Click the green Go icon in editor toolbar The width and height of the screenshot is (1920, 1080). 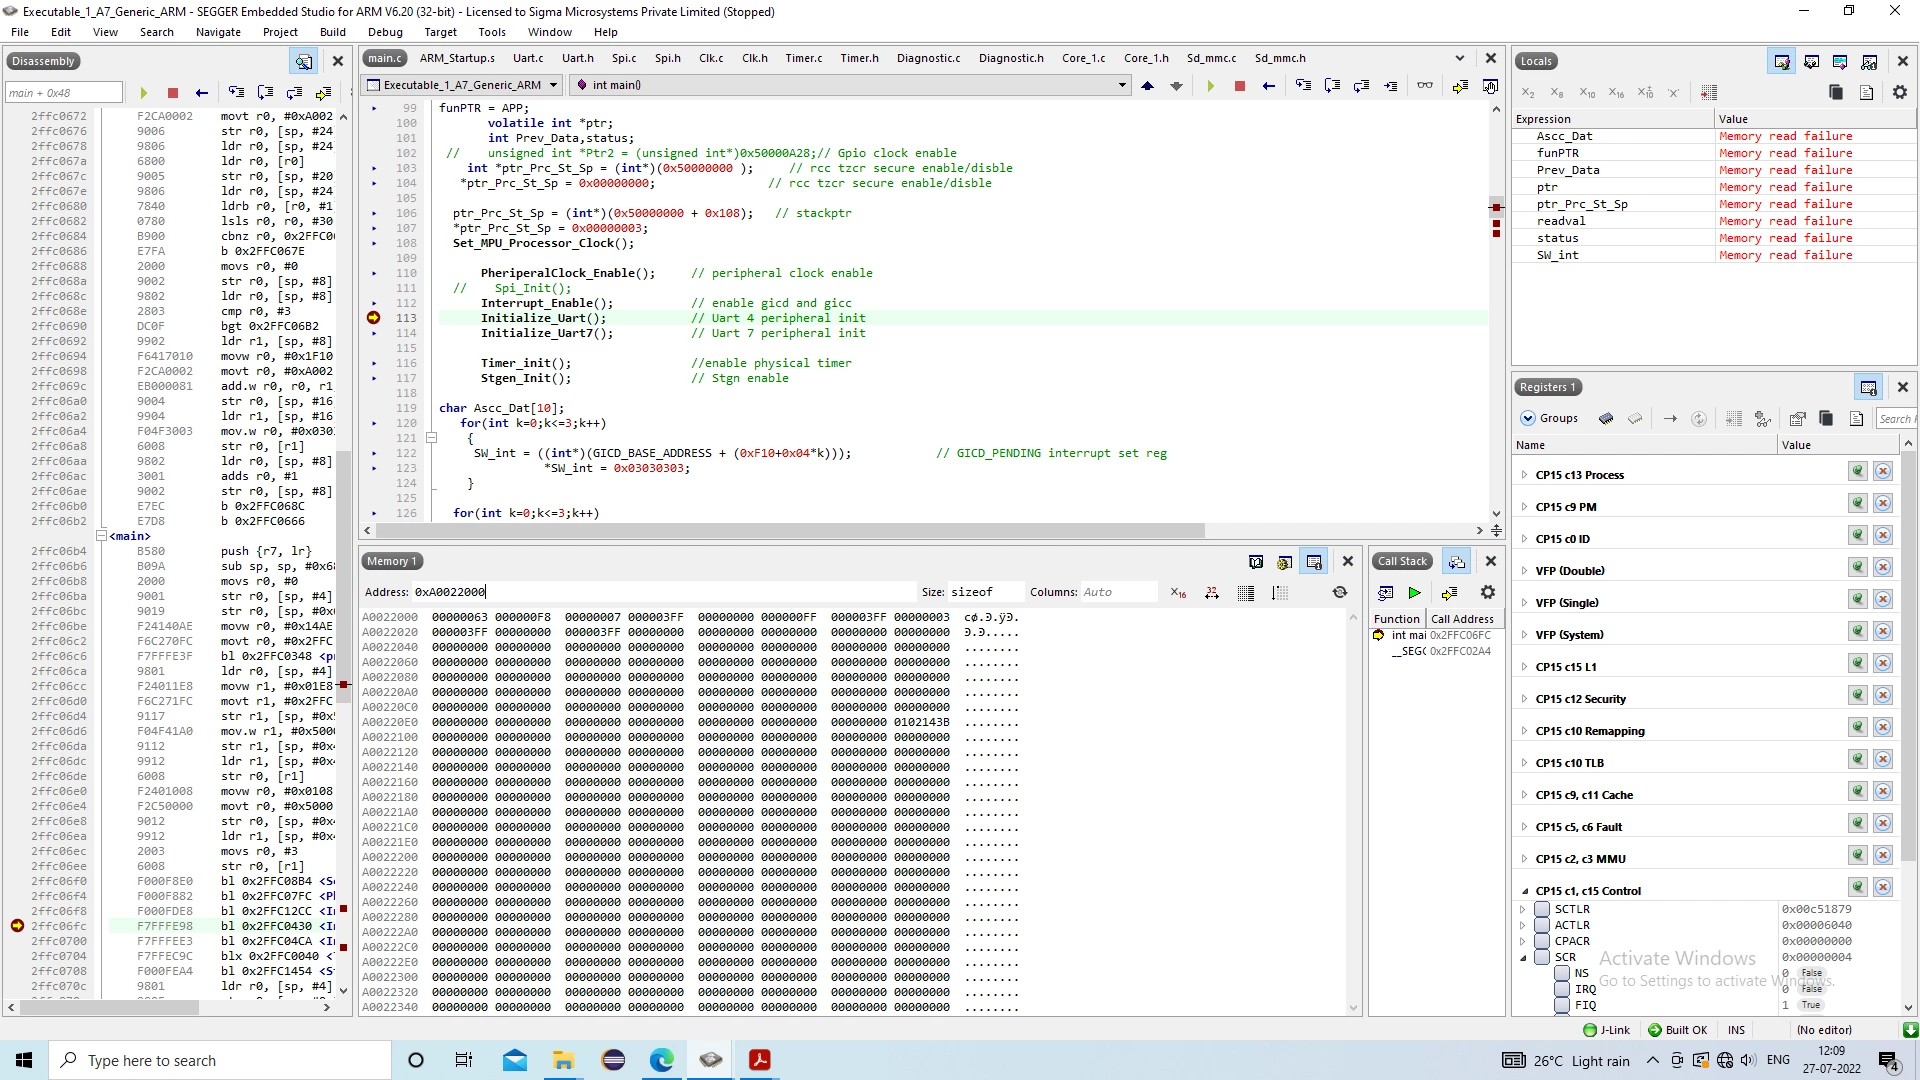(1210, 86)
